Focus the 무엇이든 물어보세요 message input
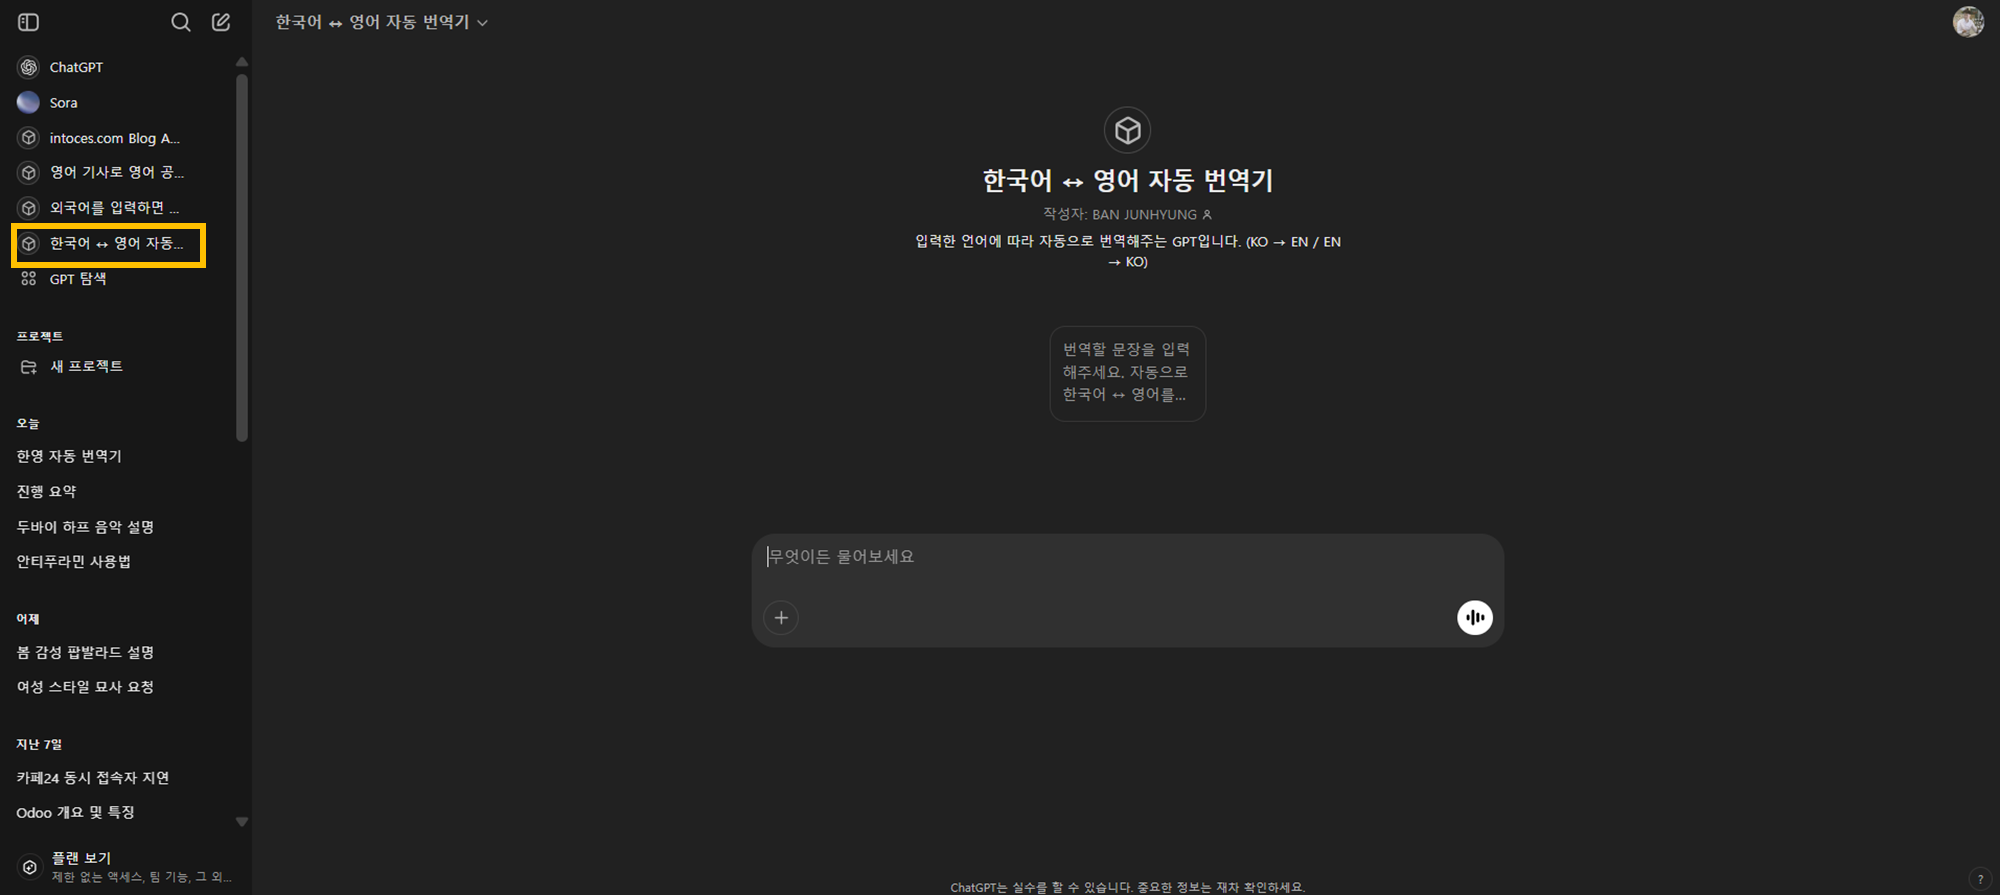Image resolution: width=2000 pixels, height=895 pixels. click(x=1128, y=557)
